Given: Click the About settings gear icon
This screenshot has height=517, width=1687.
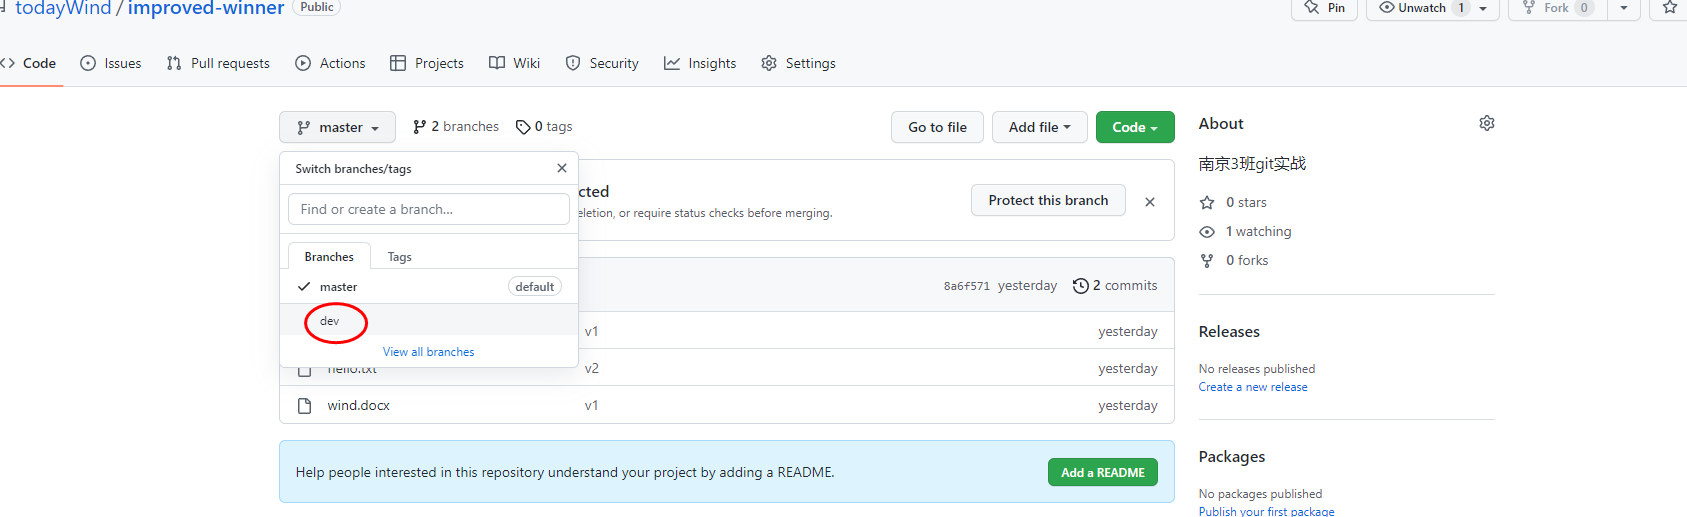Looking at the screenshot, I should [1487, 123].
